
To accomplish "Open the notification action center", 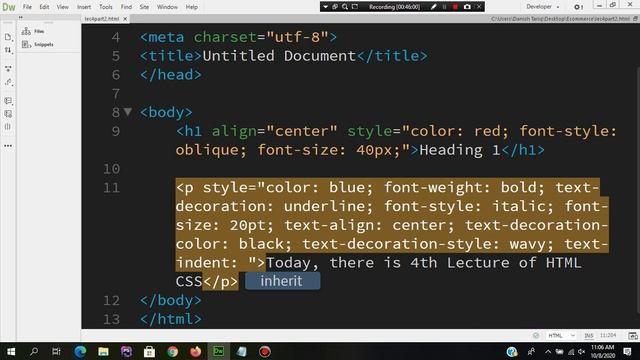I will 628,351.
